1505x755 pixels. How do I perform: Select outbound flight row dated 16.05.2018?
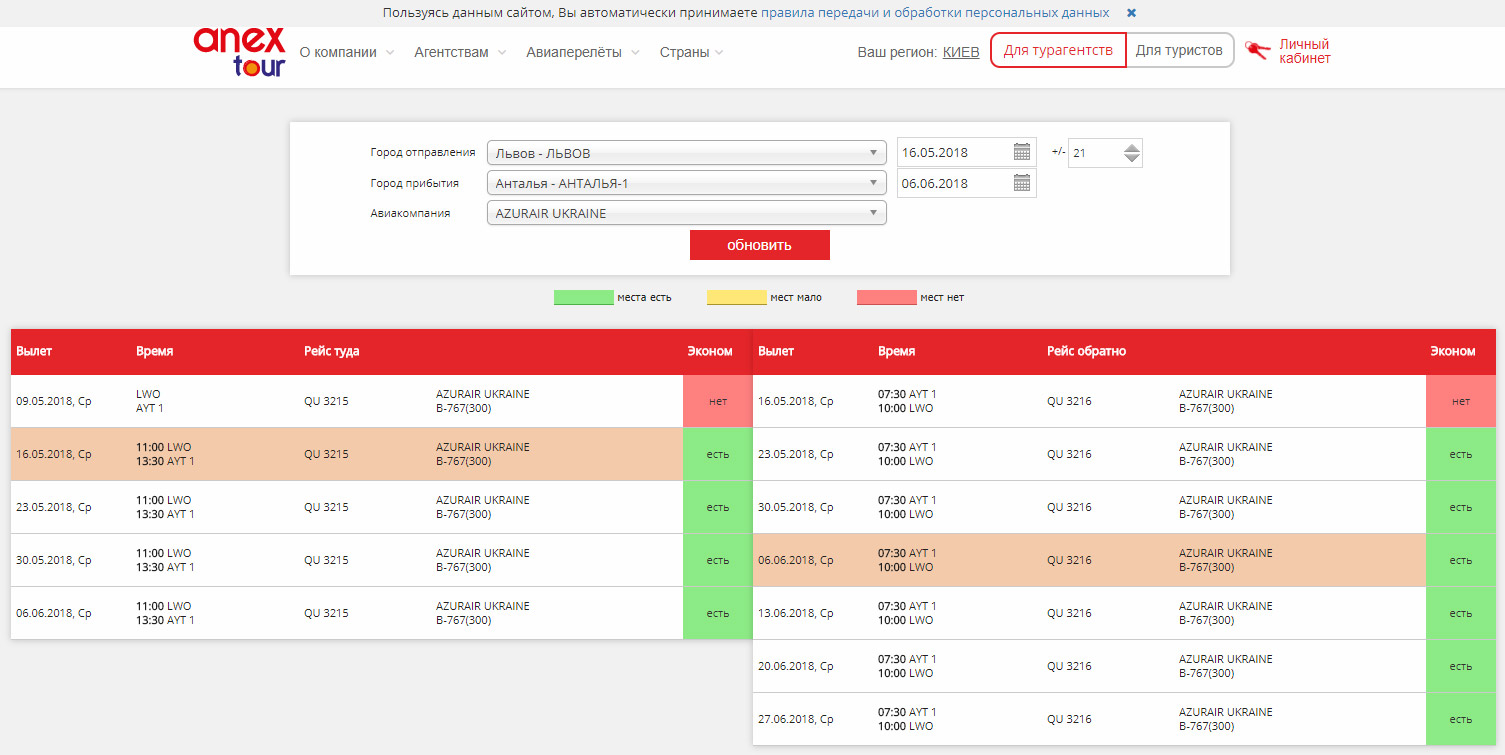[381, 454]
